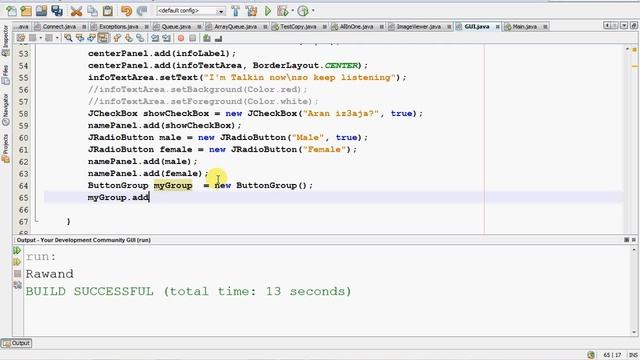Re-run with different parameters in Output panel
The width and height of the screenshot is (640, 360).
pos(17,262)
